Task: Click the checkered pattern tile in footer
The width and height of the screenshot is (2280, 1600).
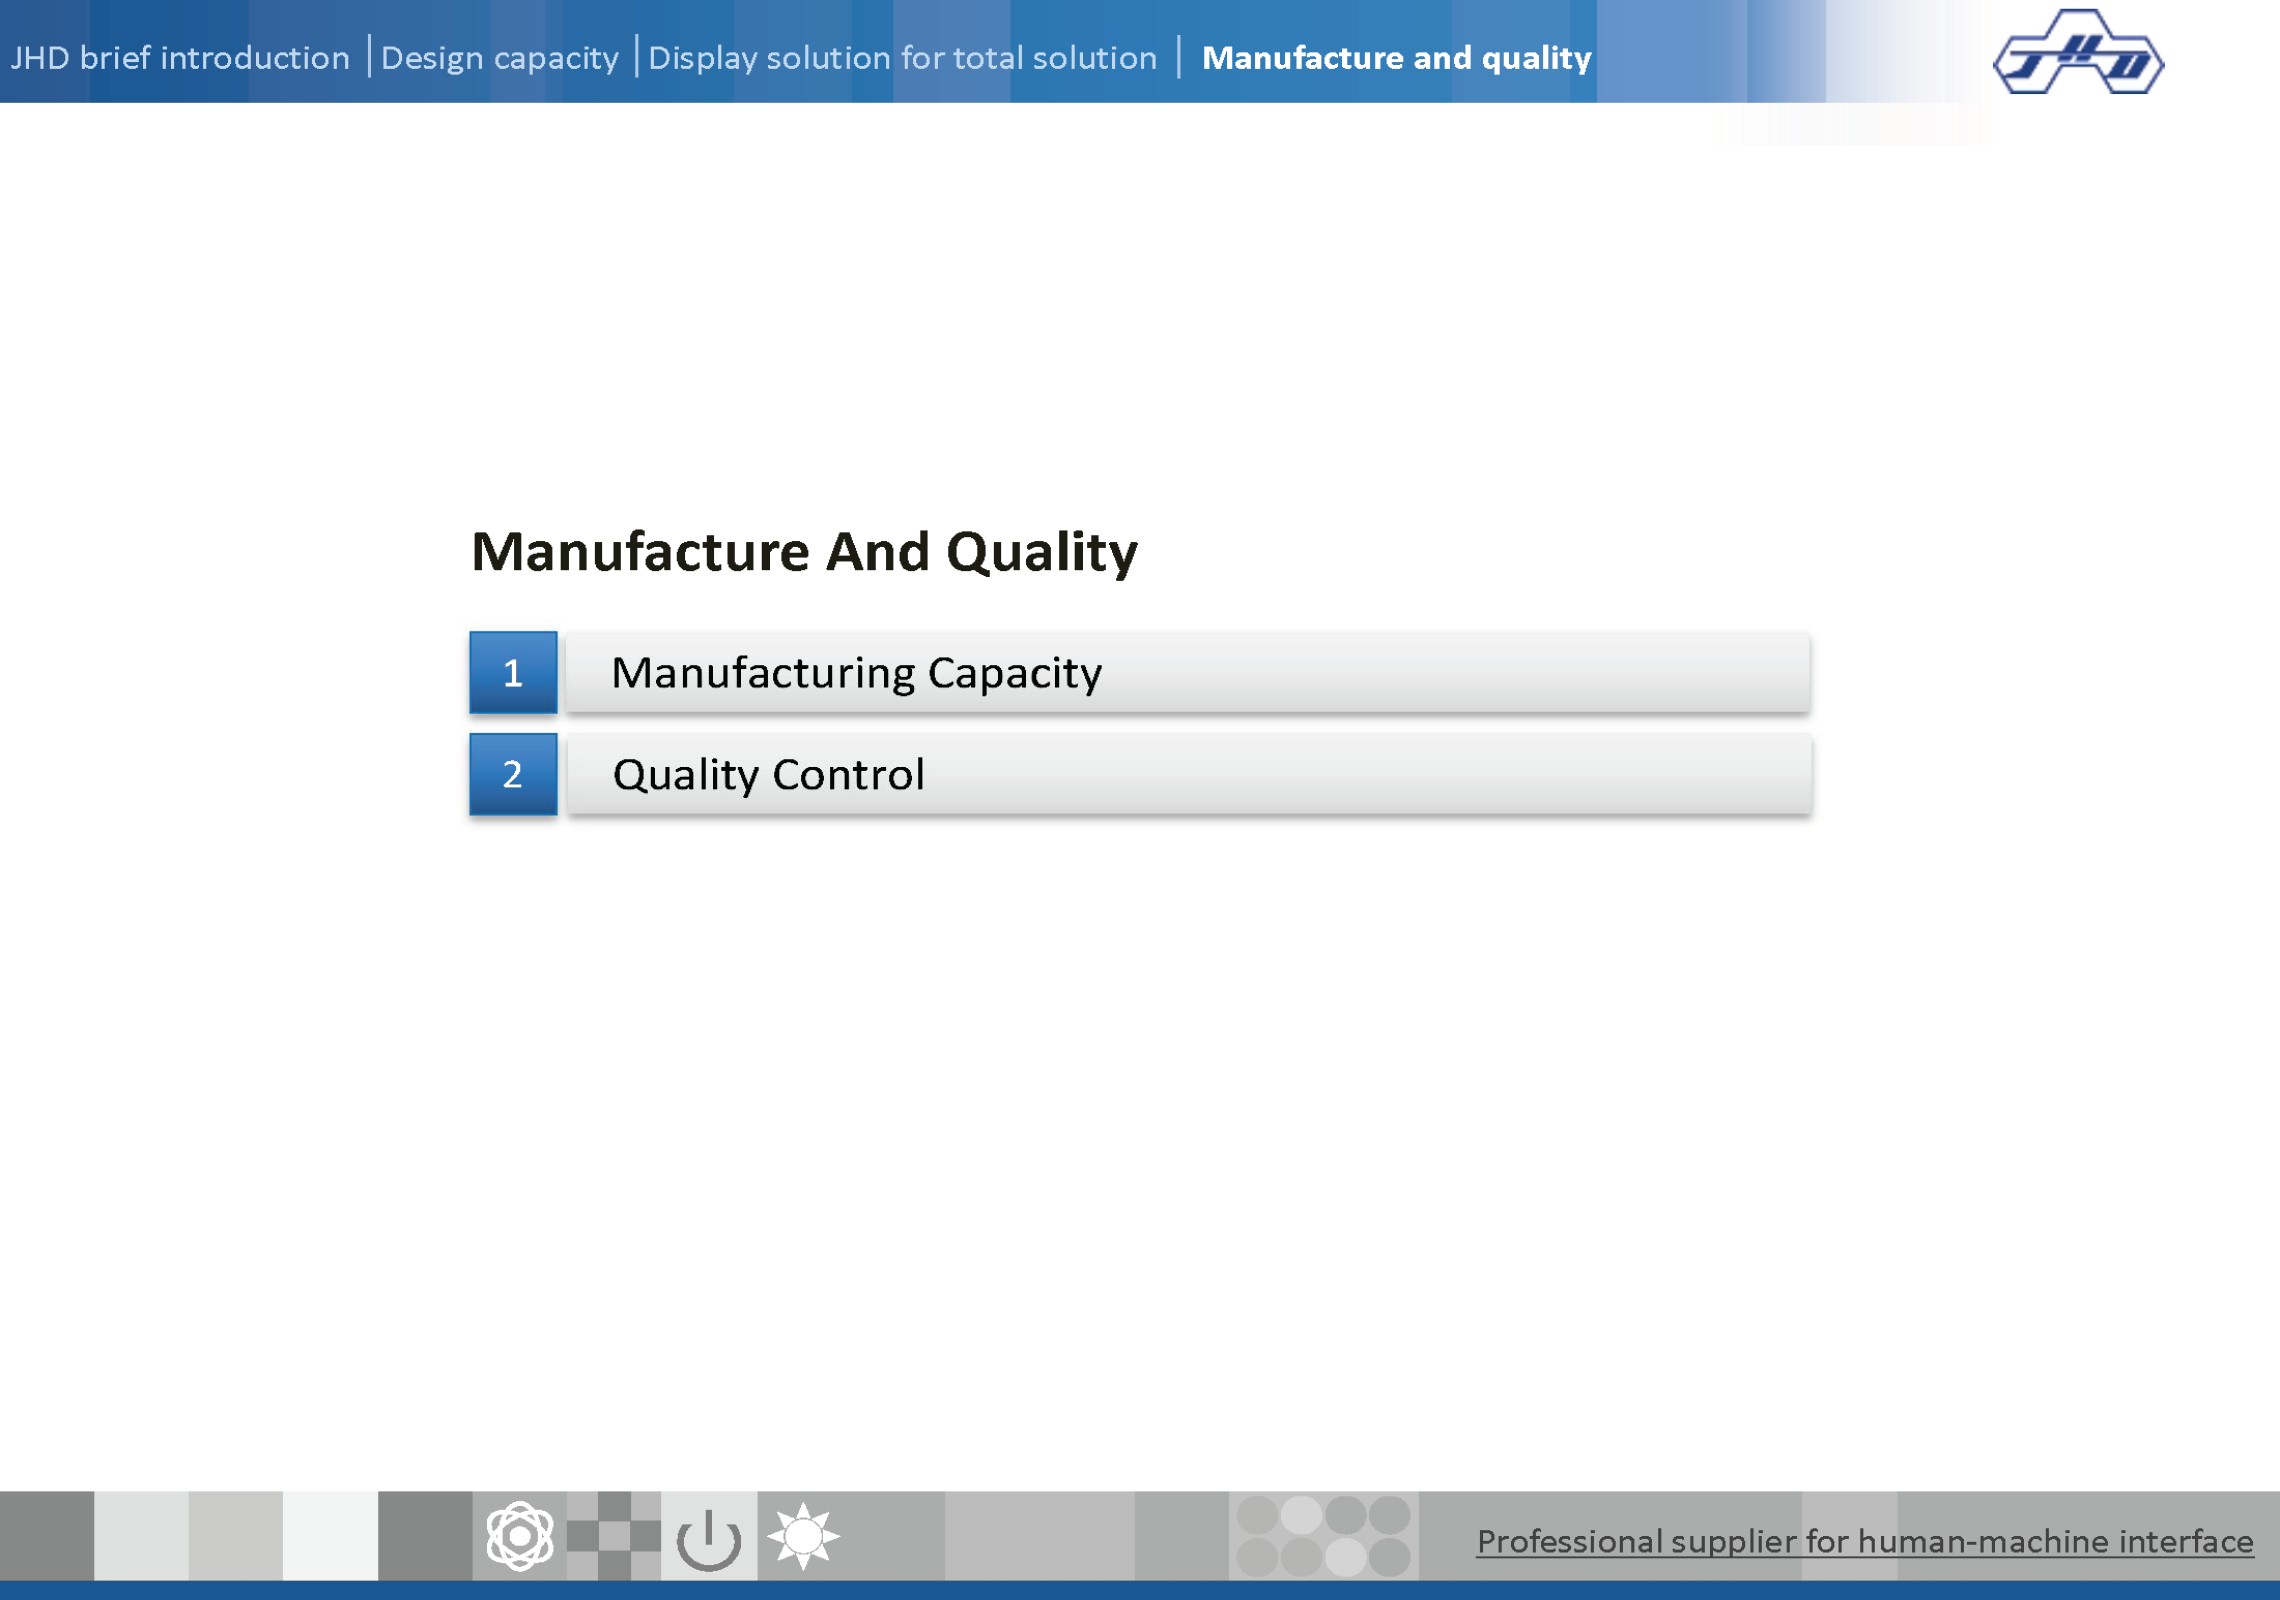Action: [x=613, y=1536]
